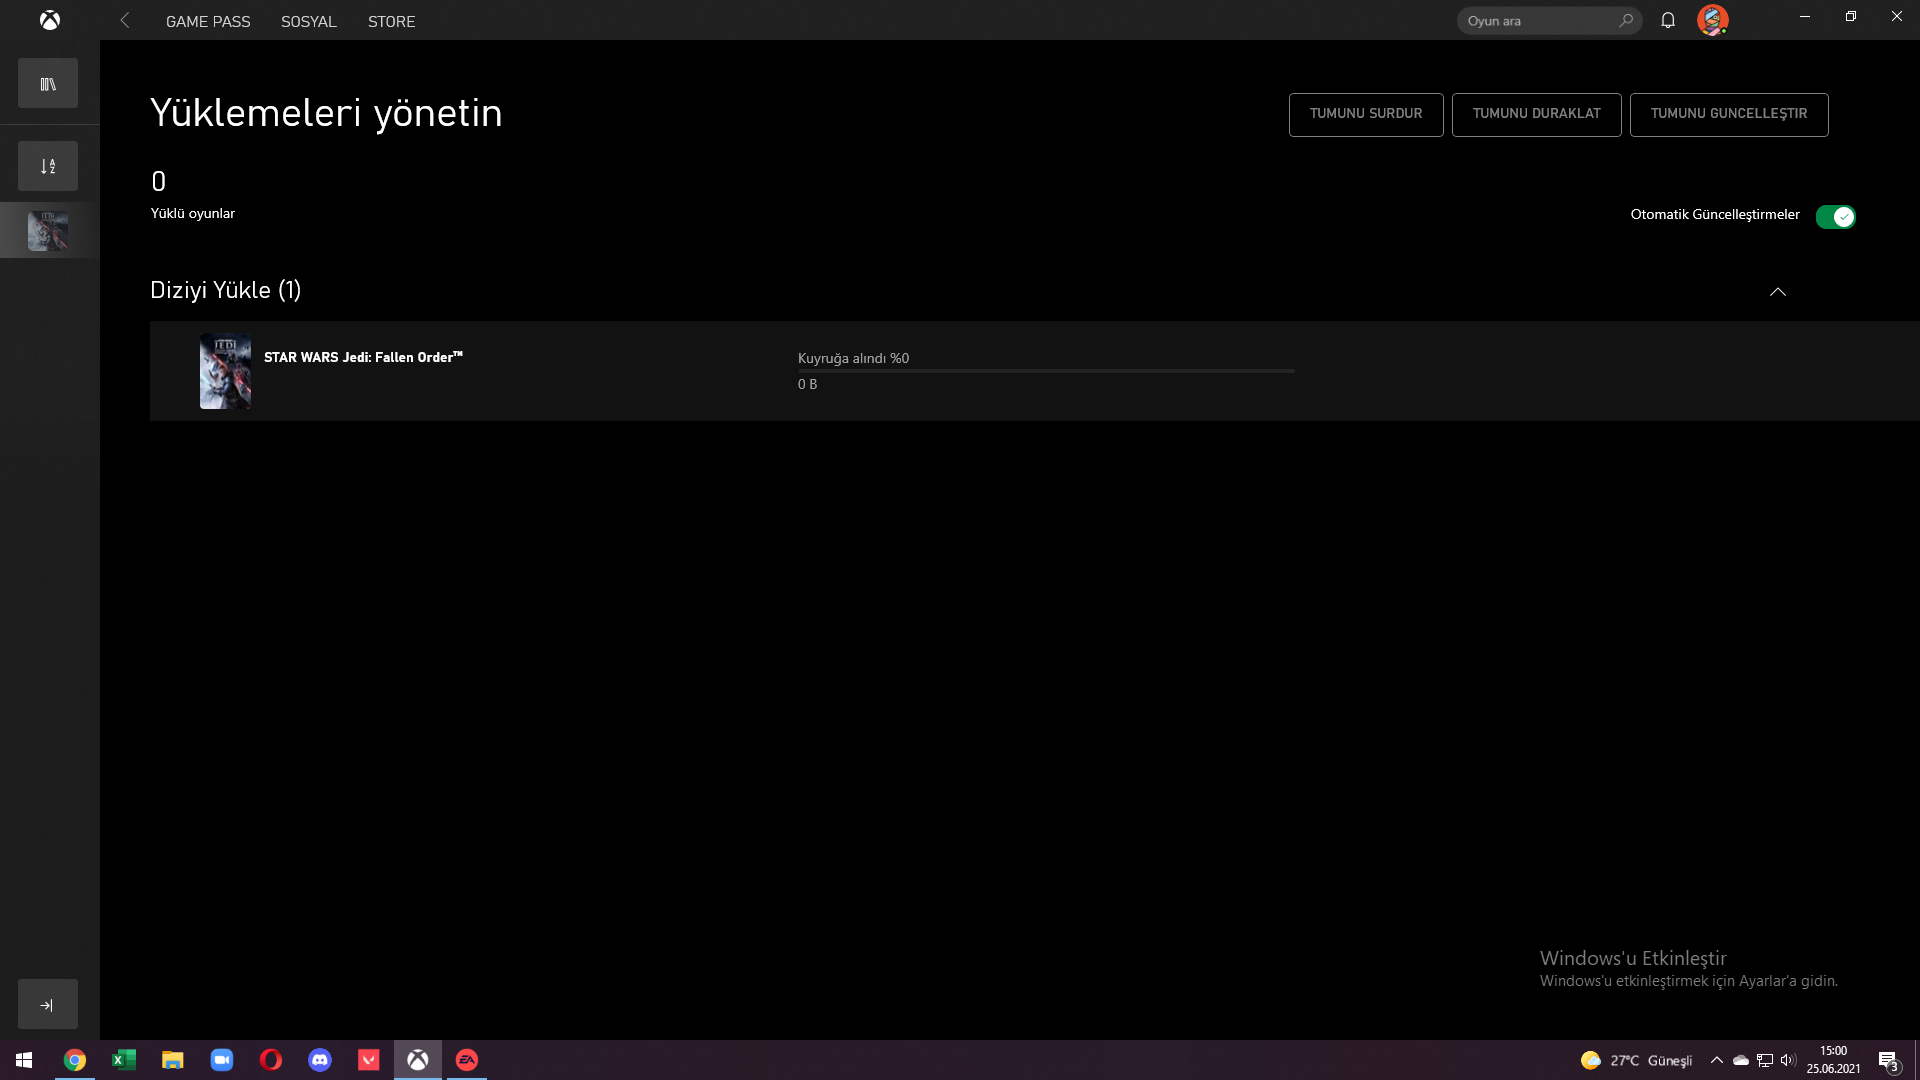Click the volume speaker tray icon
Viewport: 1920px width, 1080px height.
(1788, 1060)
